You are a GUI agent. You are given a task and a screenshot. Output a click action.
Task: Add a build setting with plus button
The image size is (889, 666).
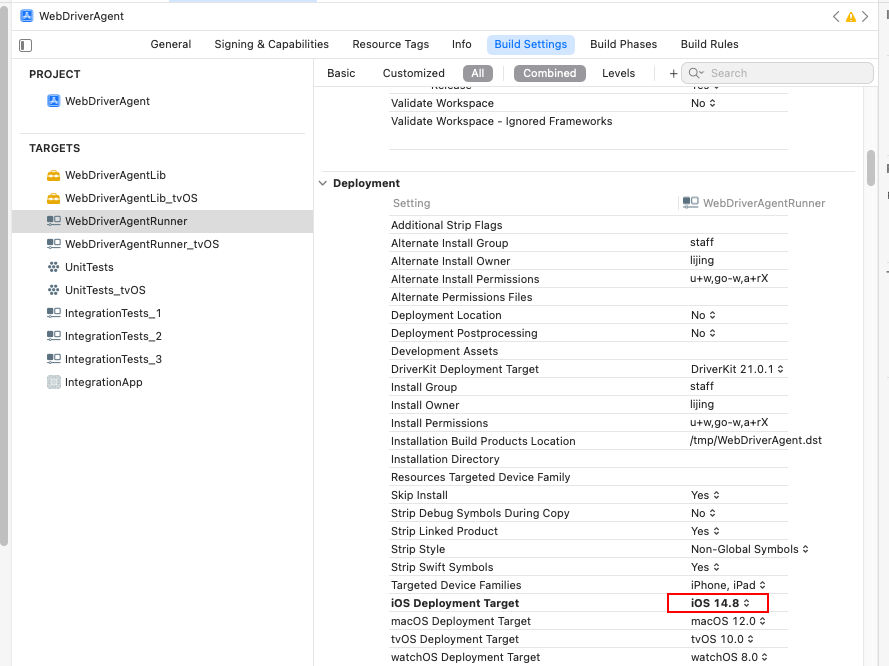tap(673, 73)
